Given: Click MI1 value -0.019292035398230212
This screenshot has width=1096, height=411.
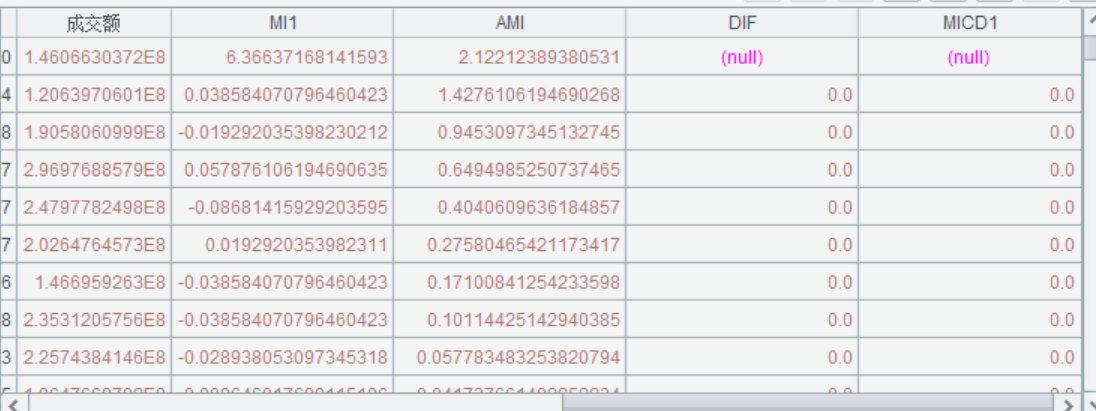Looking at the screenshot, I should pos(282,133).
